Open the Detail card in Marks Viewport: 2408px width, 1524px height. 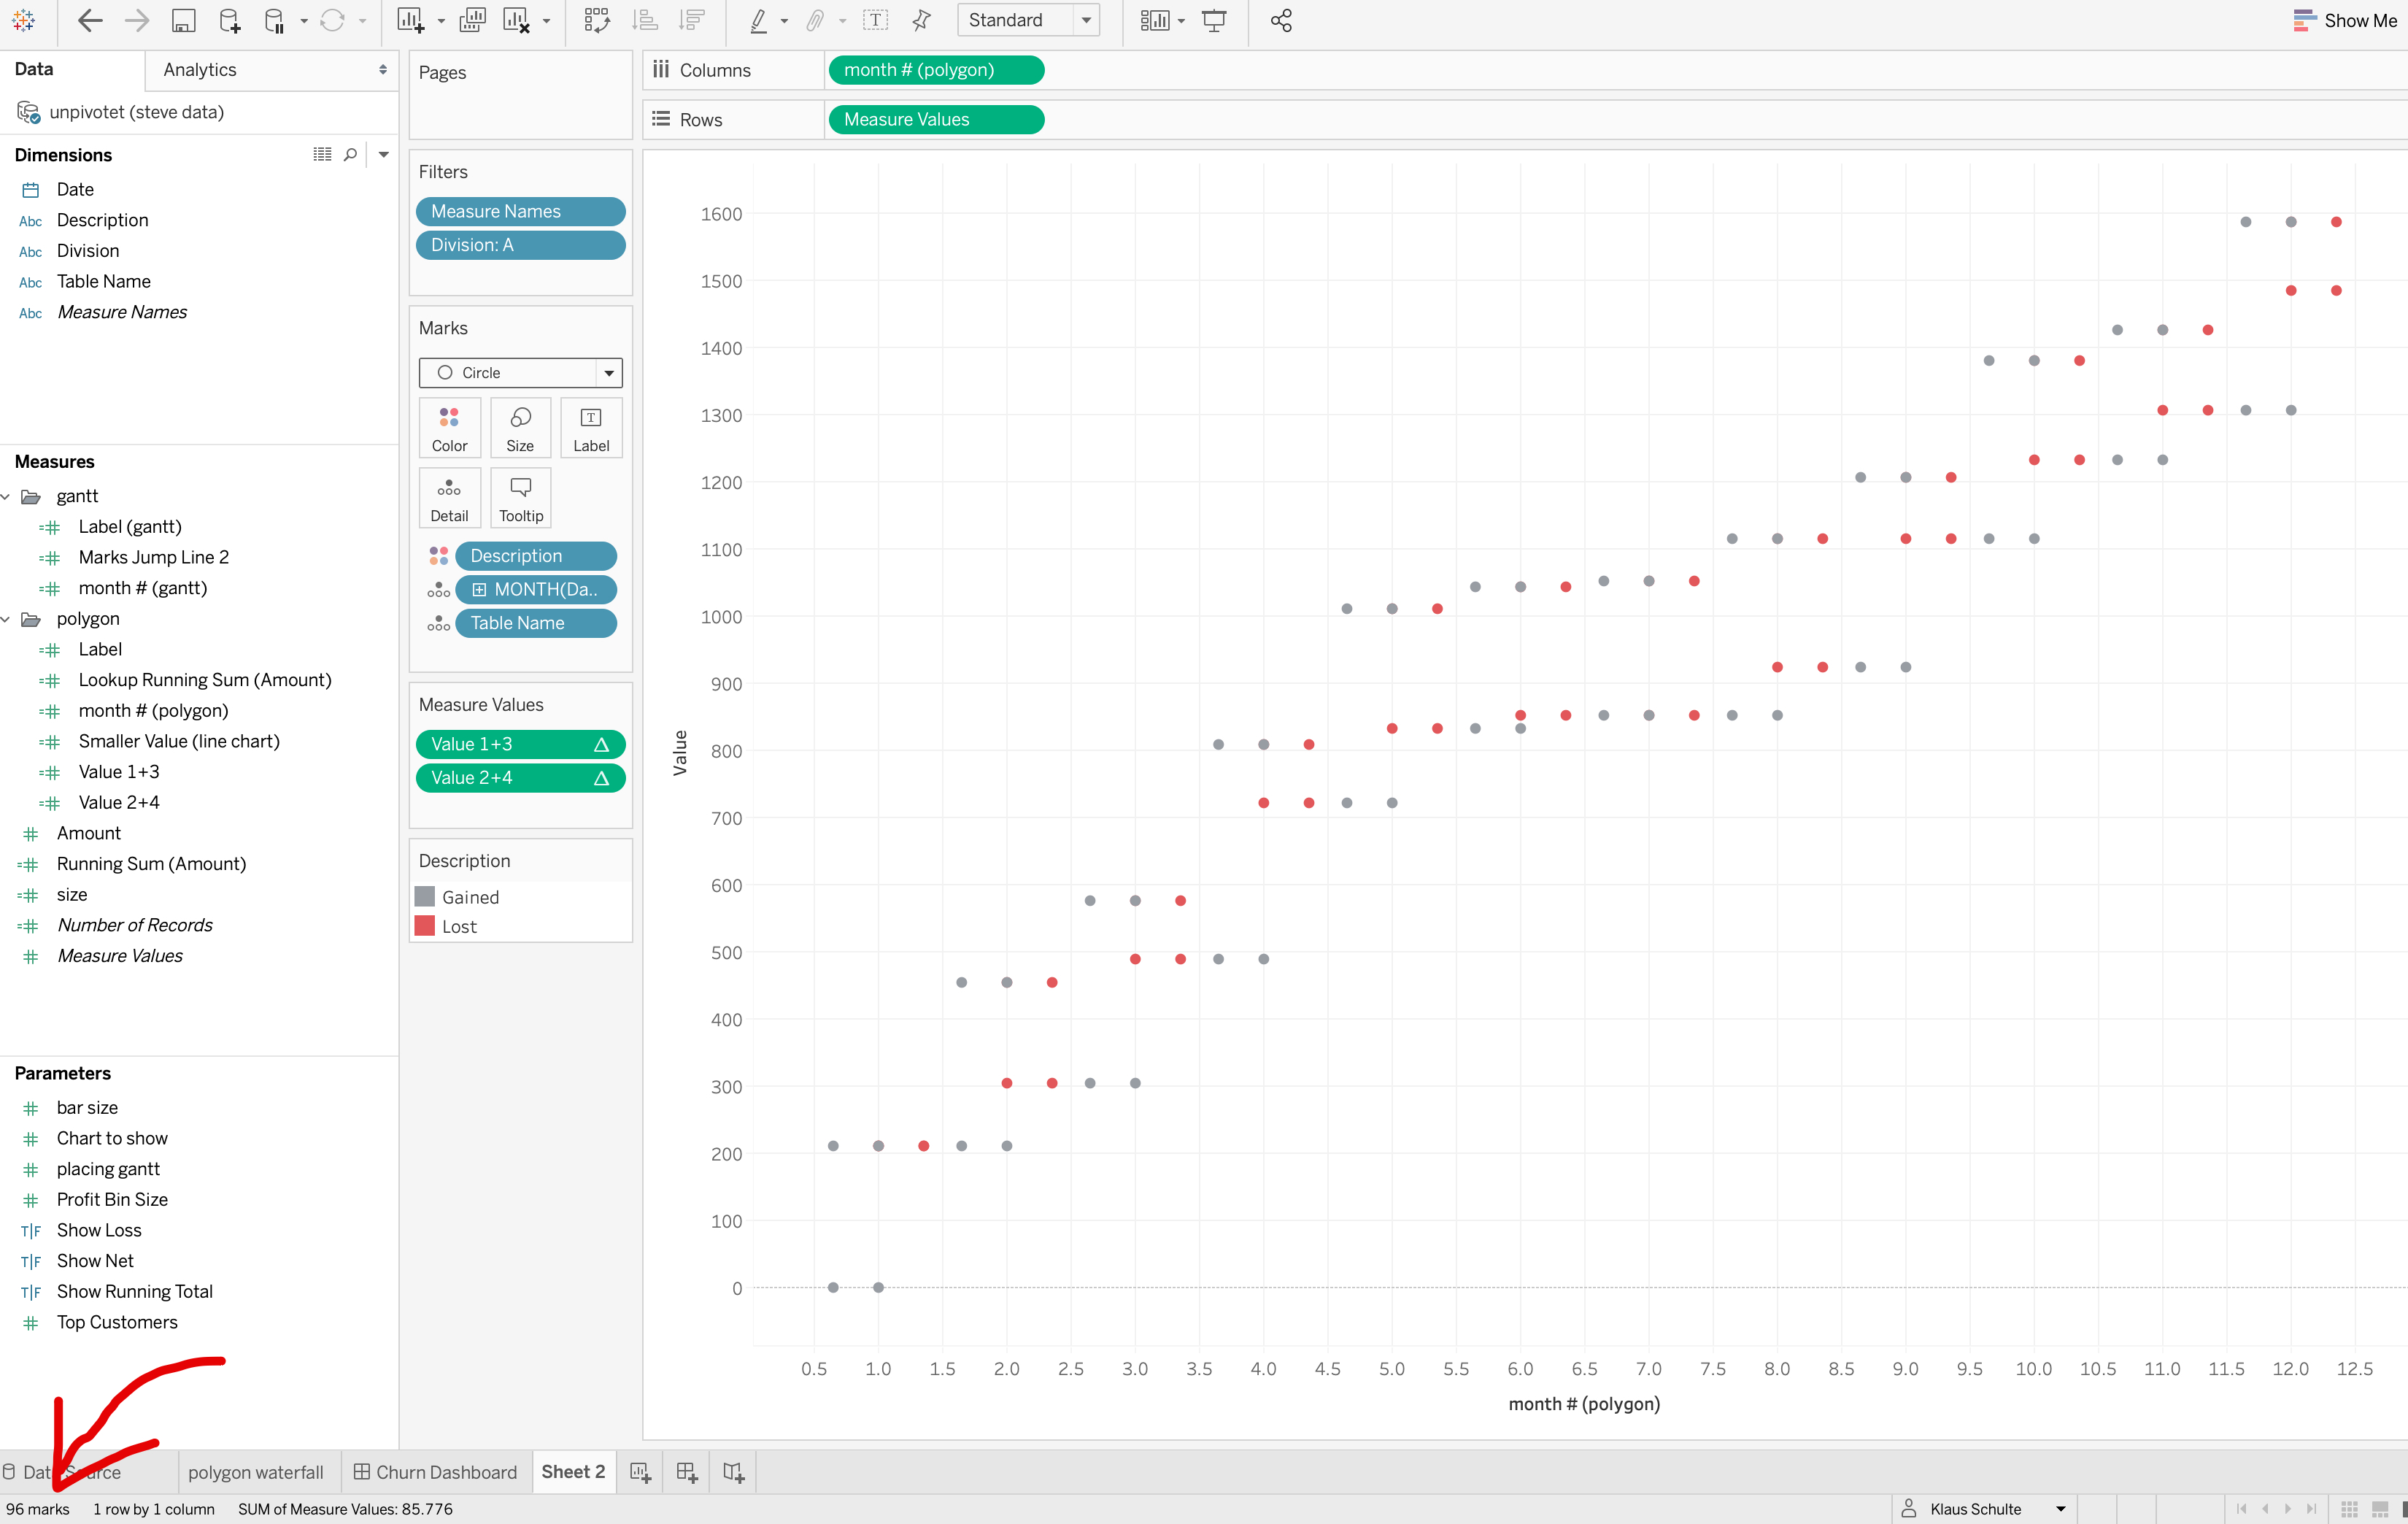[449, 498]
